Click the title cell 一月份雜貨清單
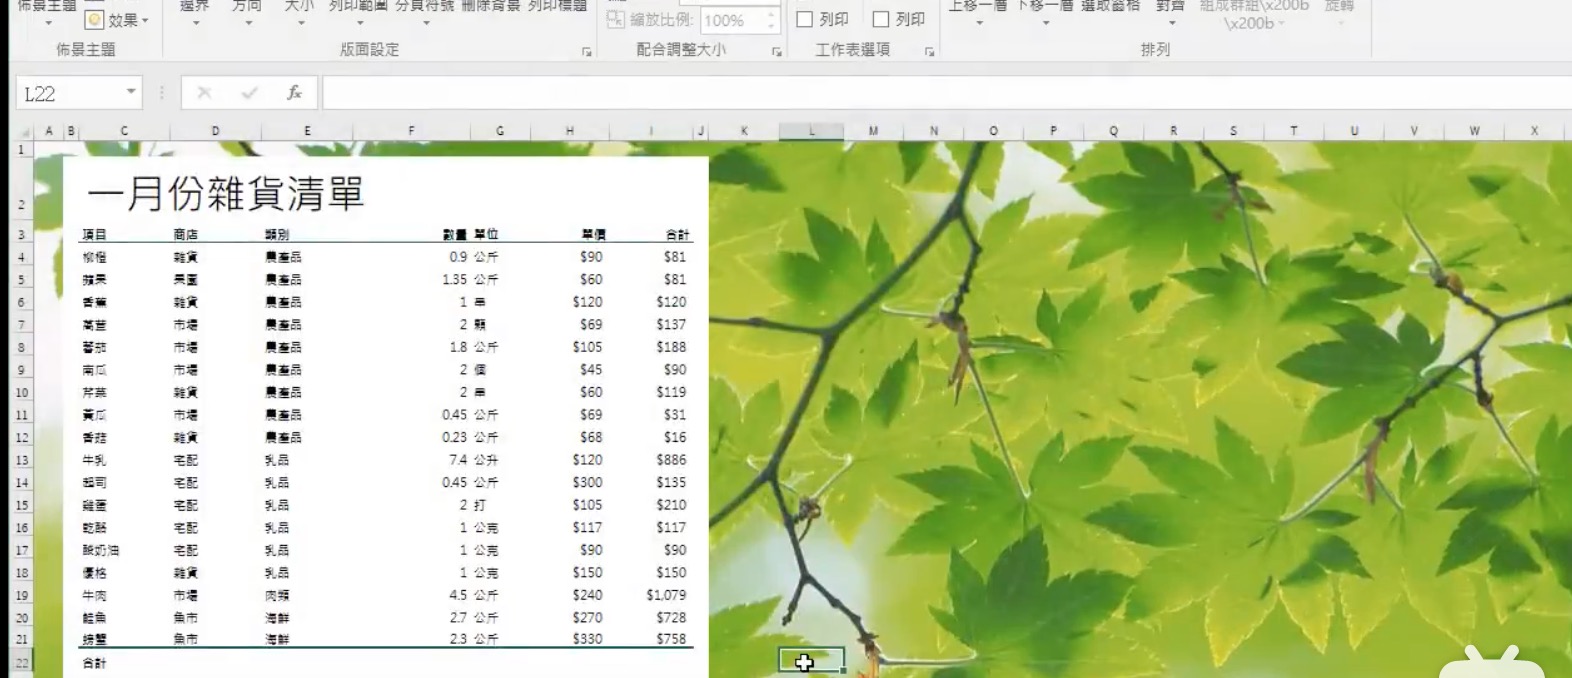The image size is (1572, 678). coord(225,193)
